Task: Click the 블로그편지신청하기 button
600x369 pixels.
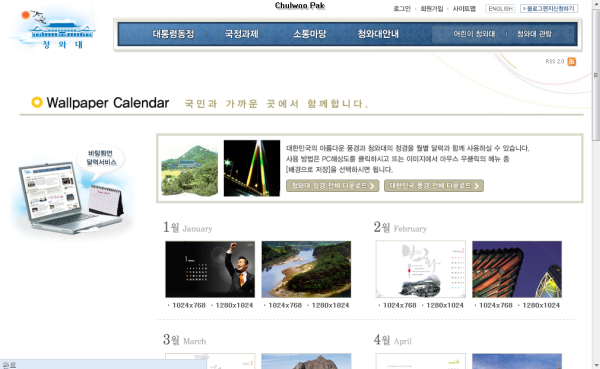Action: [x=549, y=8]
